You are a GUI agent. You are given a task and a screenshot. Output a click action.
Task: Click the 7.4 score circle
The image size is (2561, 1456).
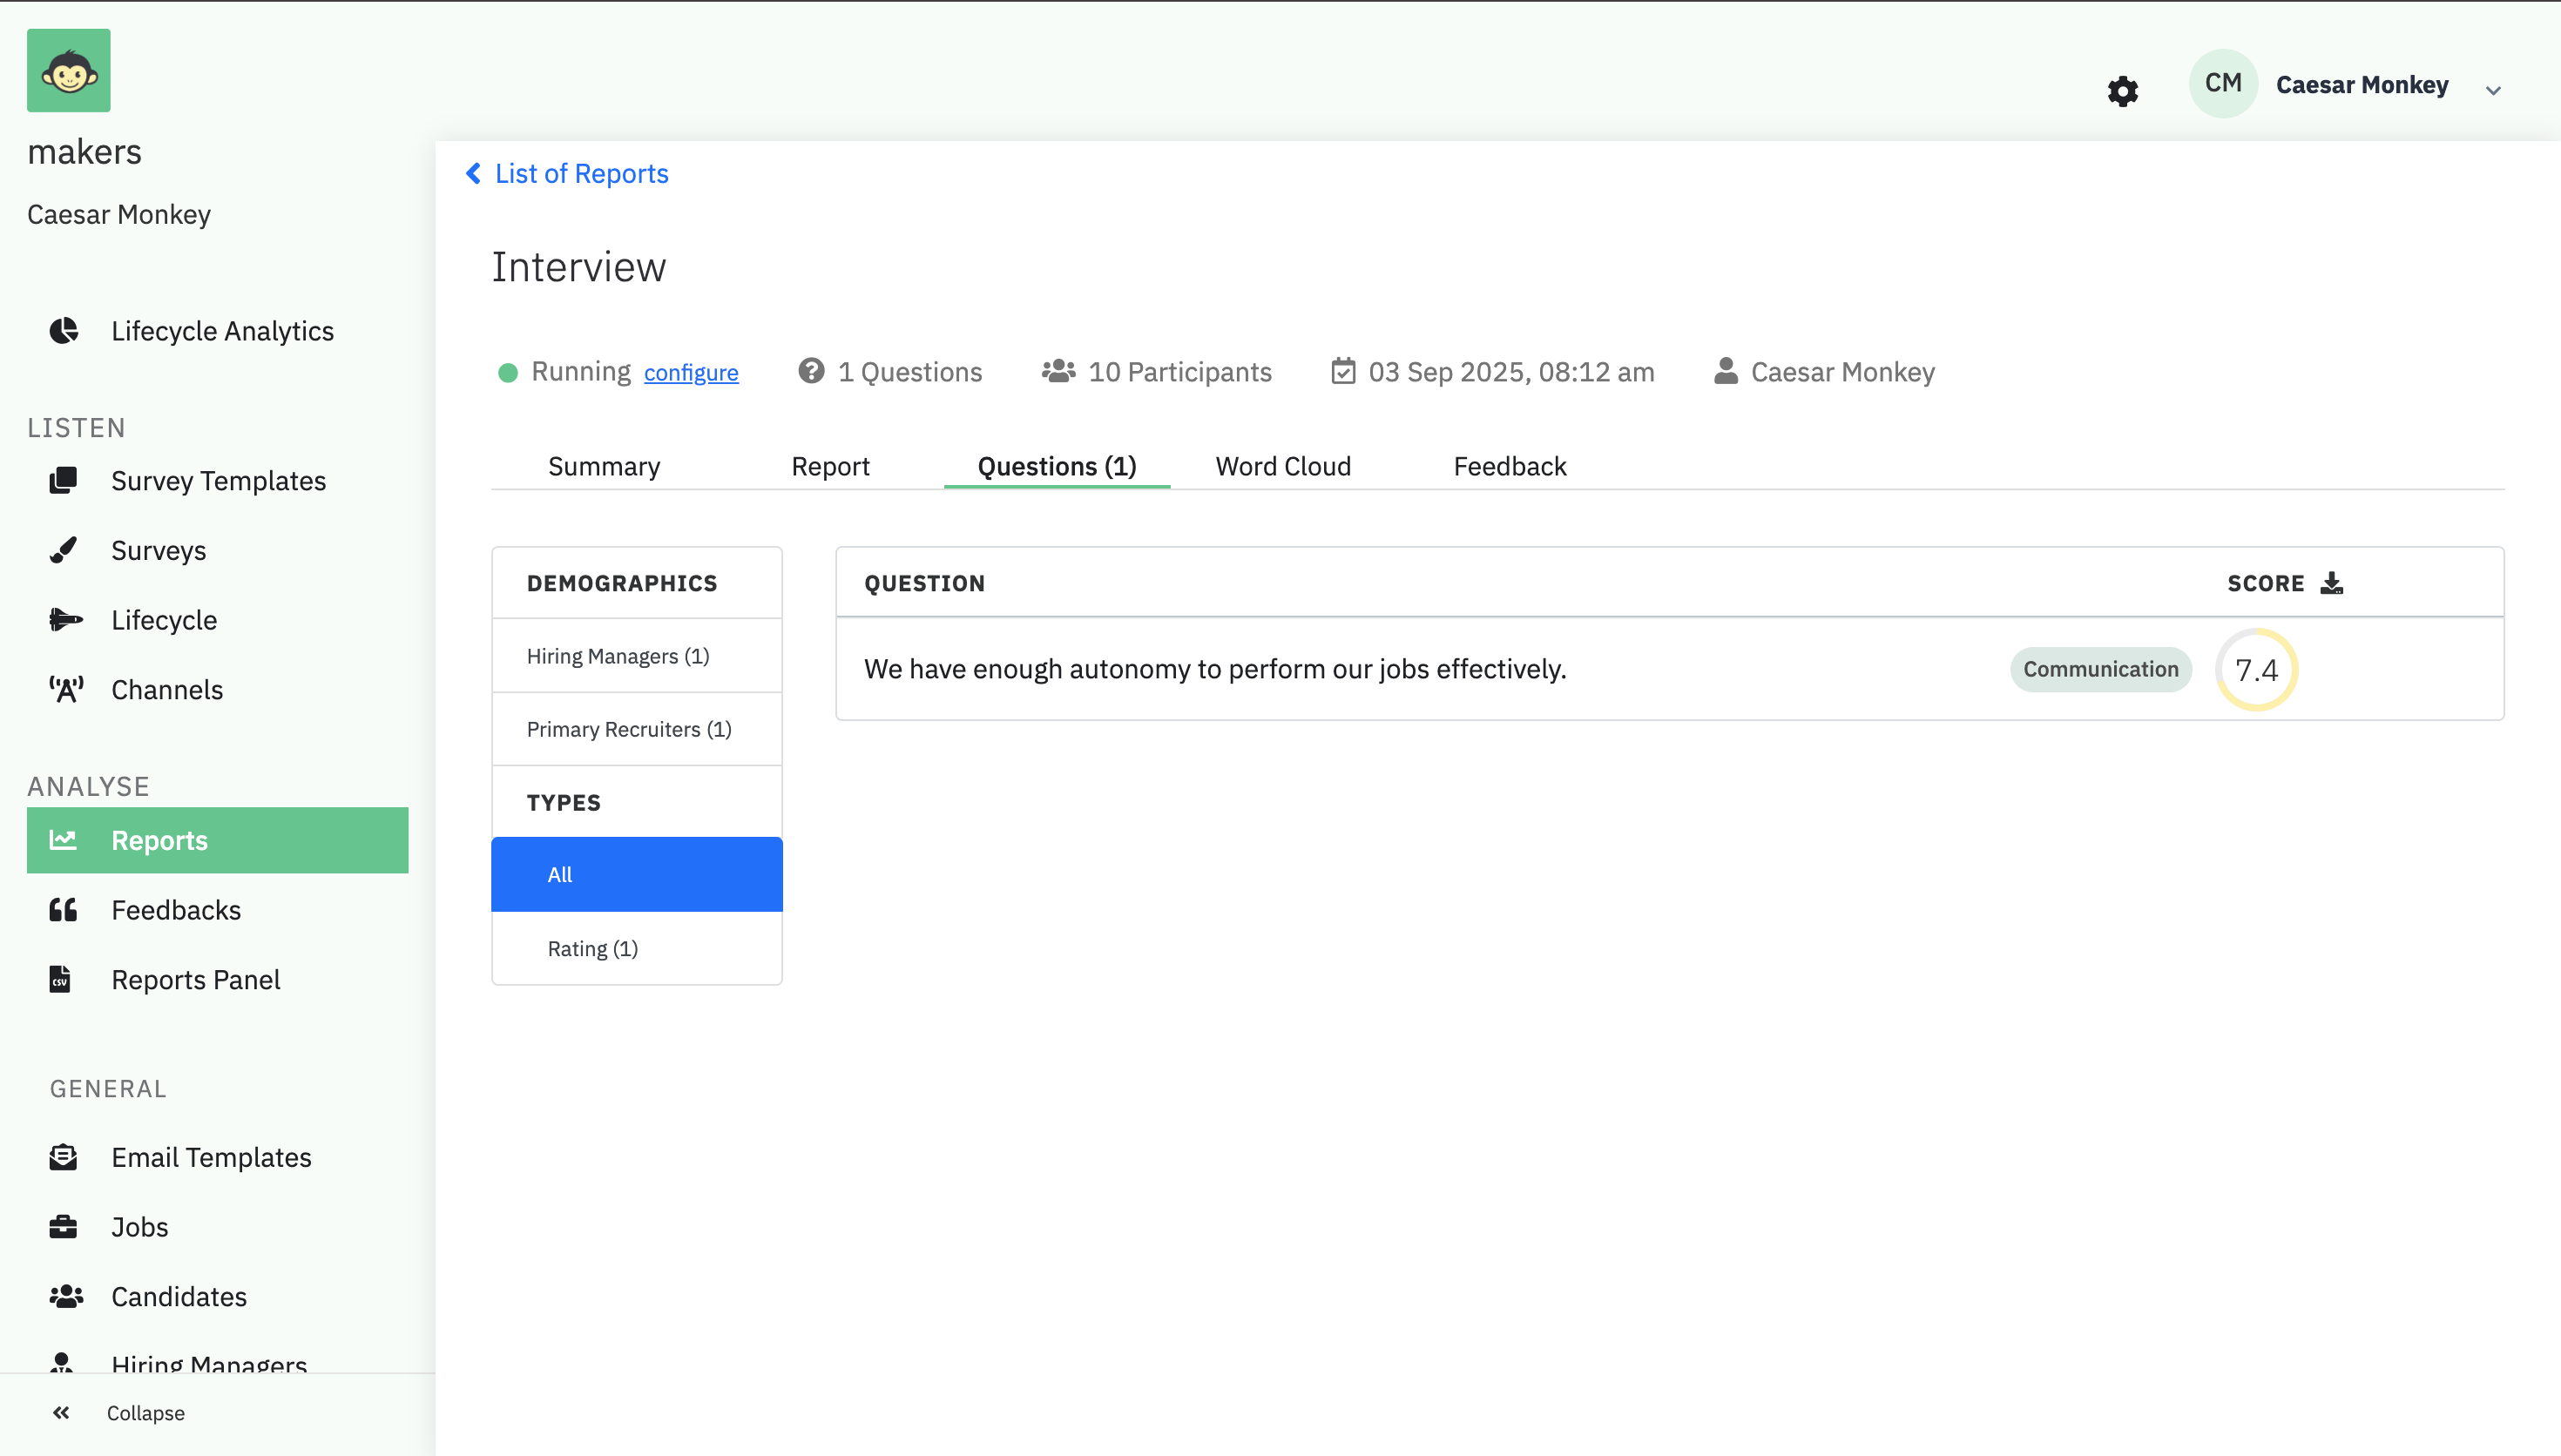2257,670
